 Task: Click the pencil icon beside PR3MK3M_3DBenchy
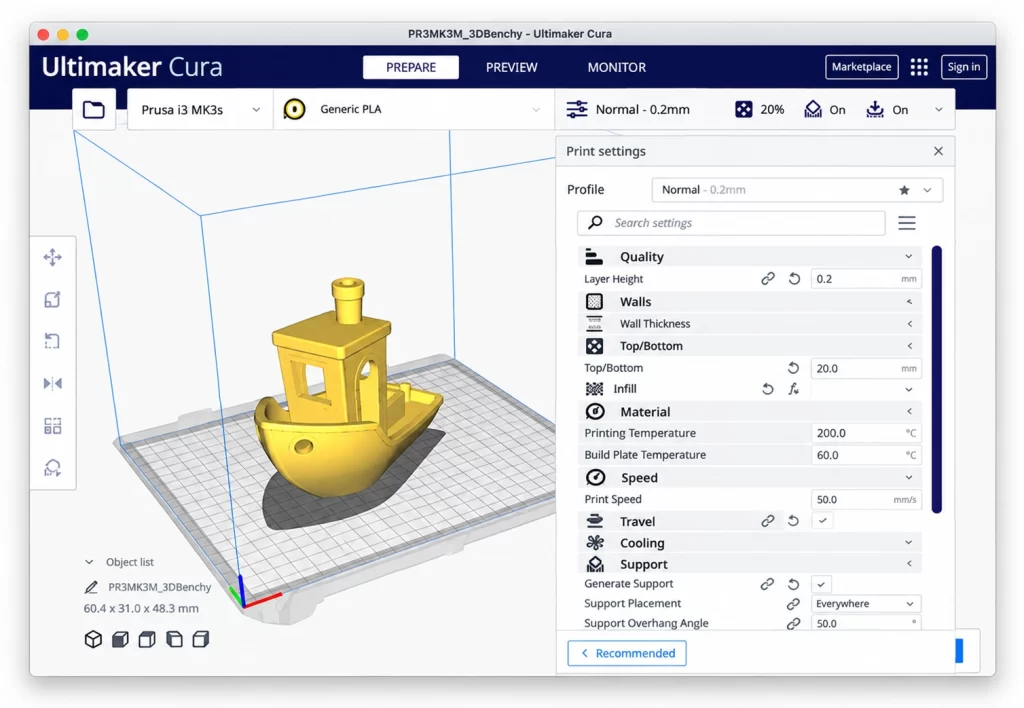click(x=91, y=587)
